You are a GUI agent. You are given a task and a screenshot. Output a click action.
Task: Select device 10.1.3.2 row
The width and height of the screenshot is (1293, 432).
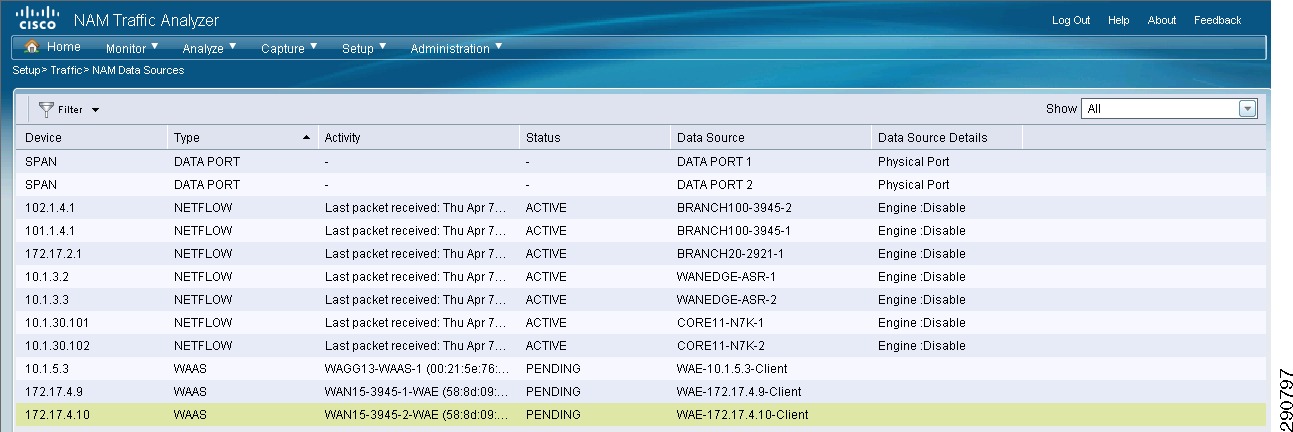point(641,276)
